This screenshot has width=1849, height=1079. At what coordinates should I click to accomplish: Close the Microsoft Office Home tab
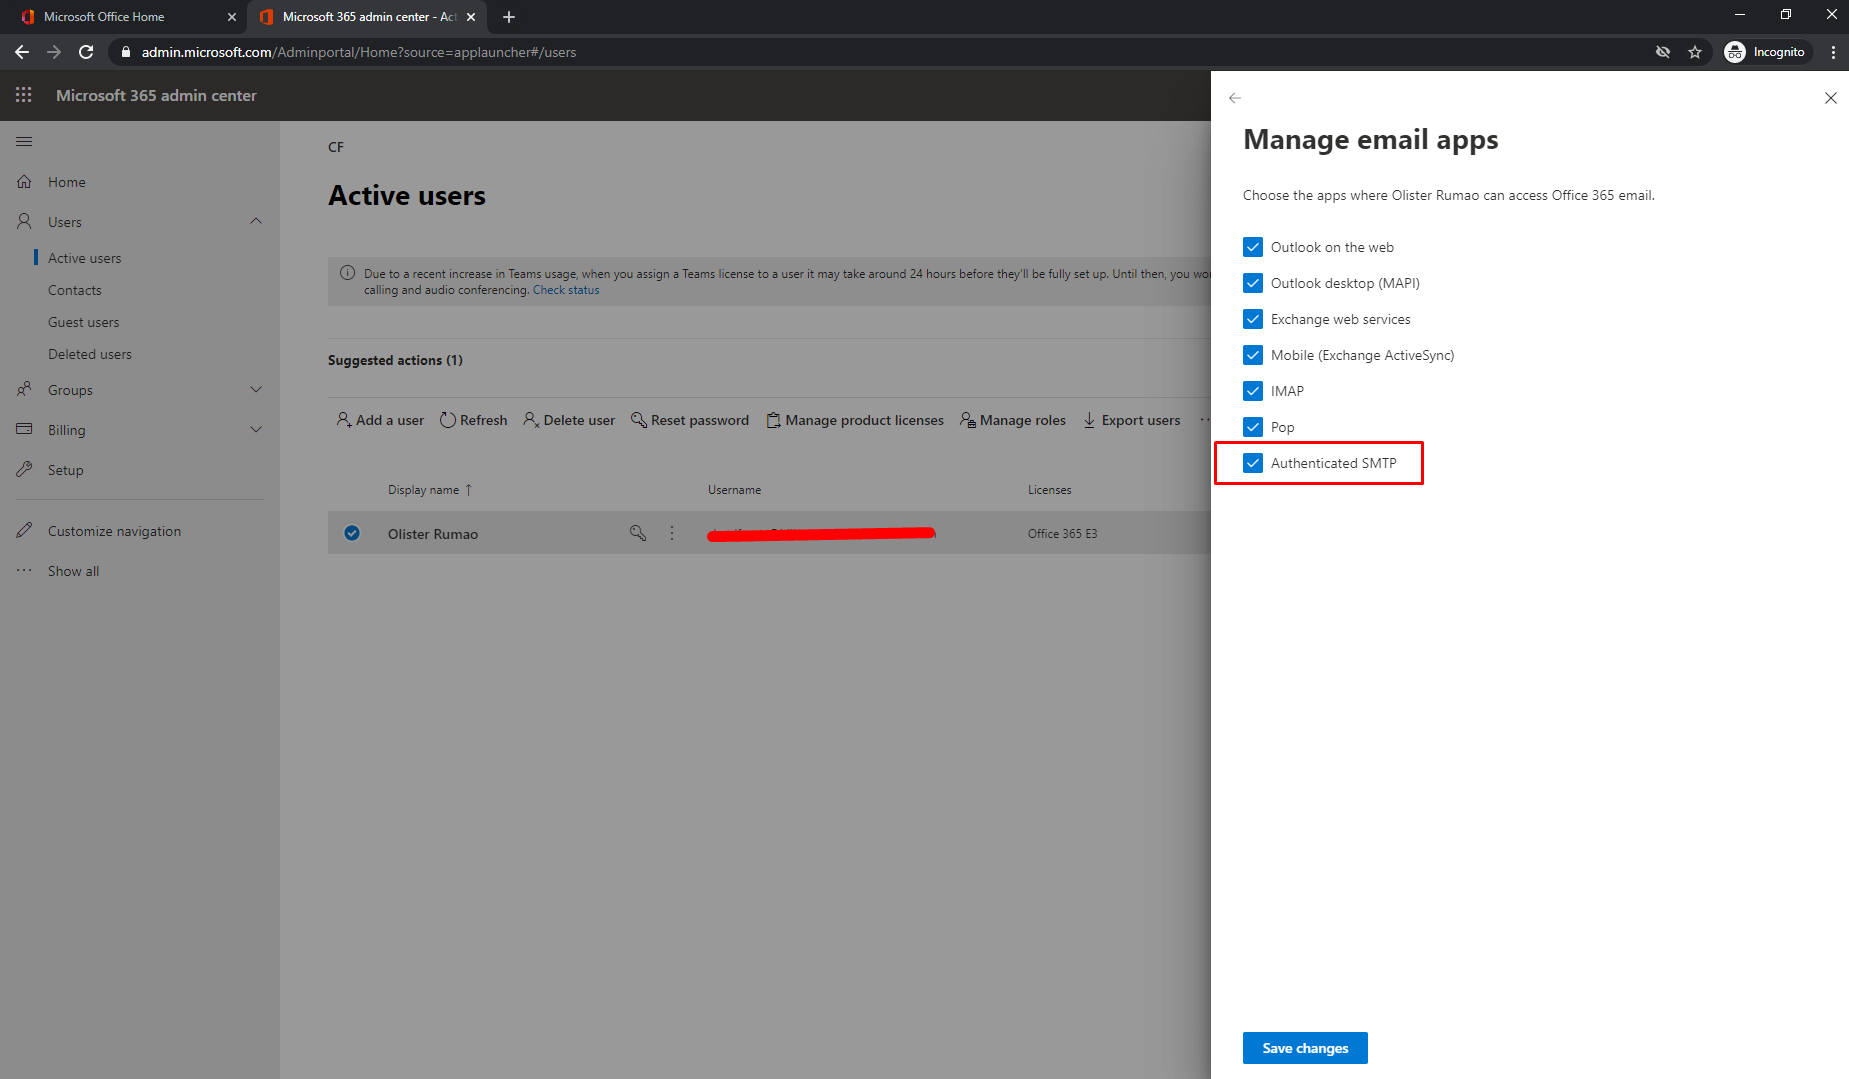coord(232,17)
